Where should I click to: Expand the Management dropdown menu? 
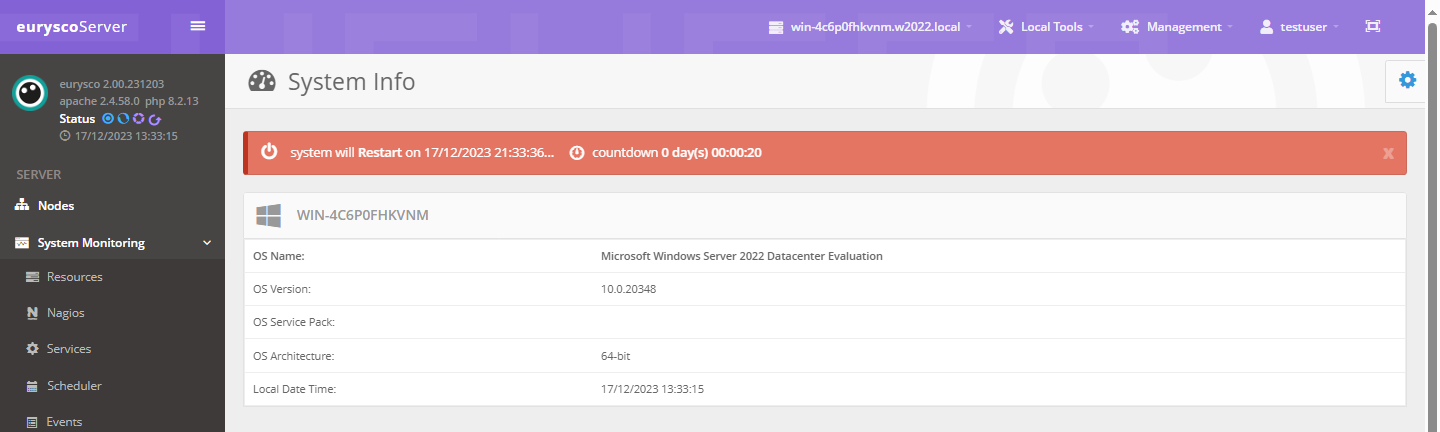point(1176,27)
